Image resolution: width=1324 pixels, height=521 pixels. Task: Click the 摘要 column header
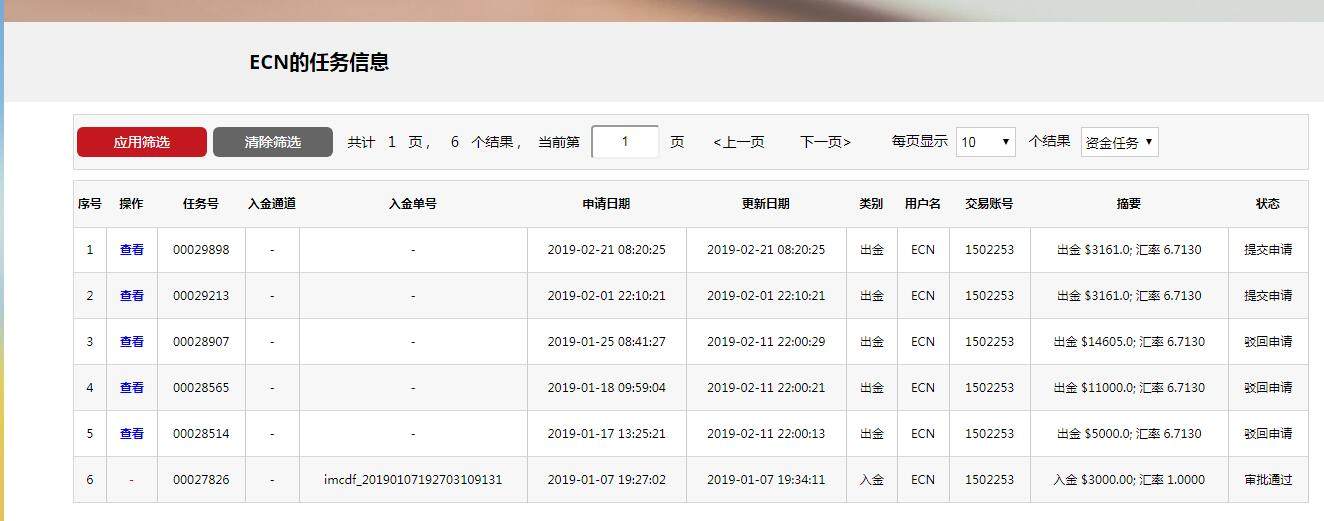pyautogui.click(x=1128, y=204)
